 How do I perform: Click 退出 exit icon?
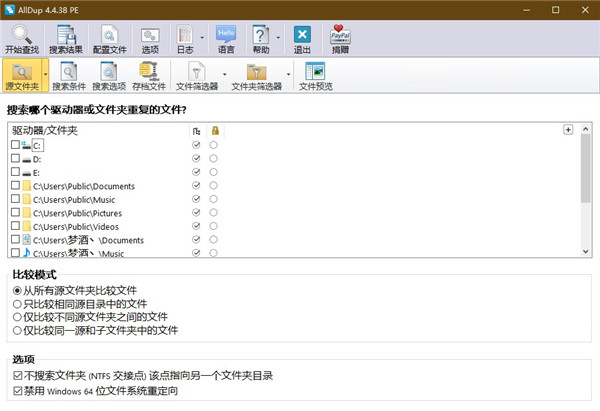(302, 39)
